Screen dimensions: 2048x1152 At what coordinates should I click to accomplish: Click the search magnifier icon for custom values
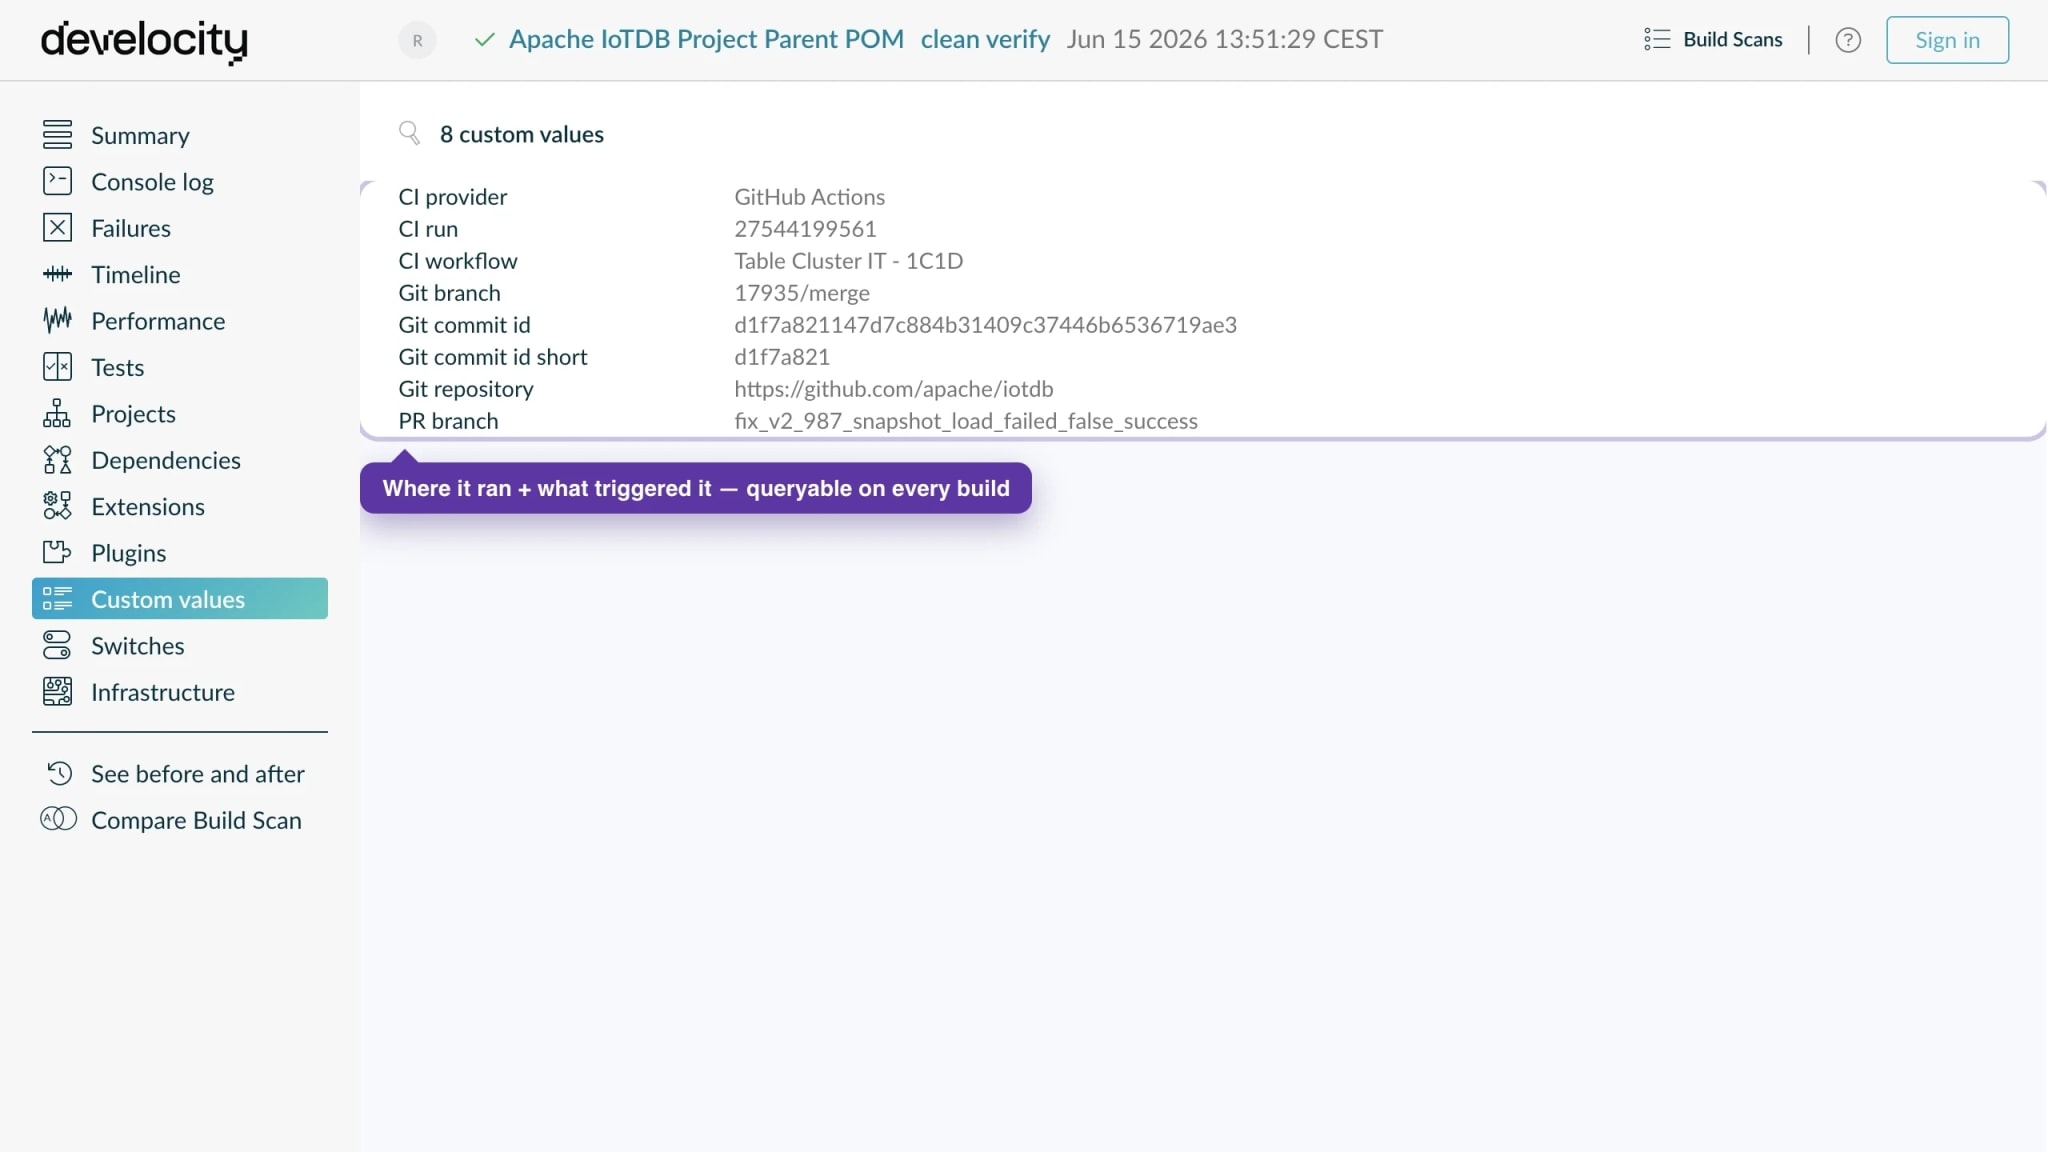pos(409,133)
